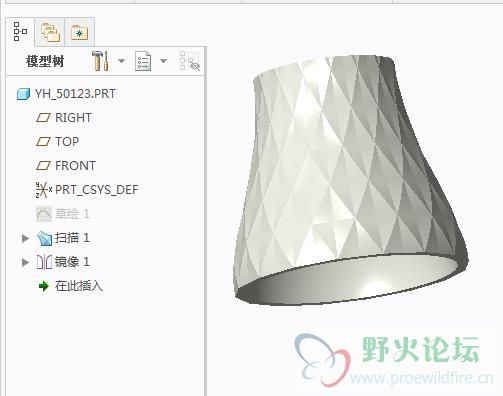The width and height of the screenshot is (503, 396).
Task: Click the 模型树 panel title
Action: coord(45,61)
